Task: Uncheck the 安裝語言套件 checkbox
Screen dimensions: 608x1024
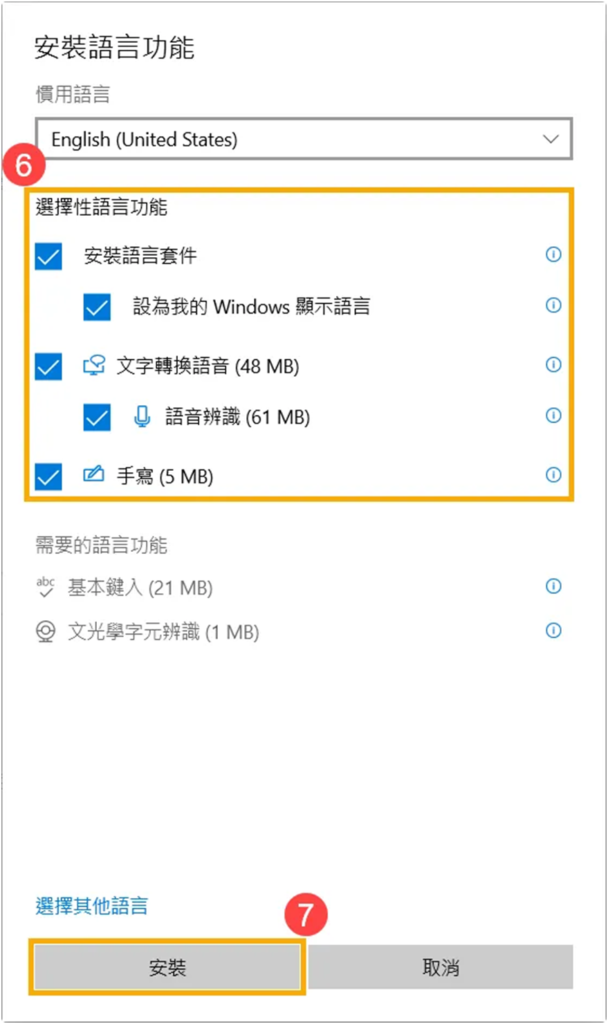Action: (x=48, y=257)
